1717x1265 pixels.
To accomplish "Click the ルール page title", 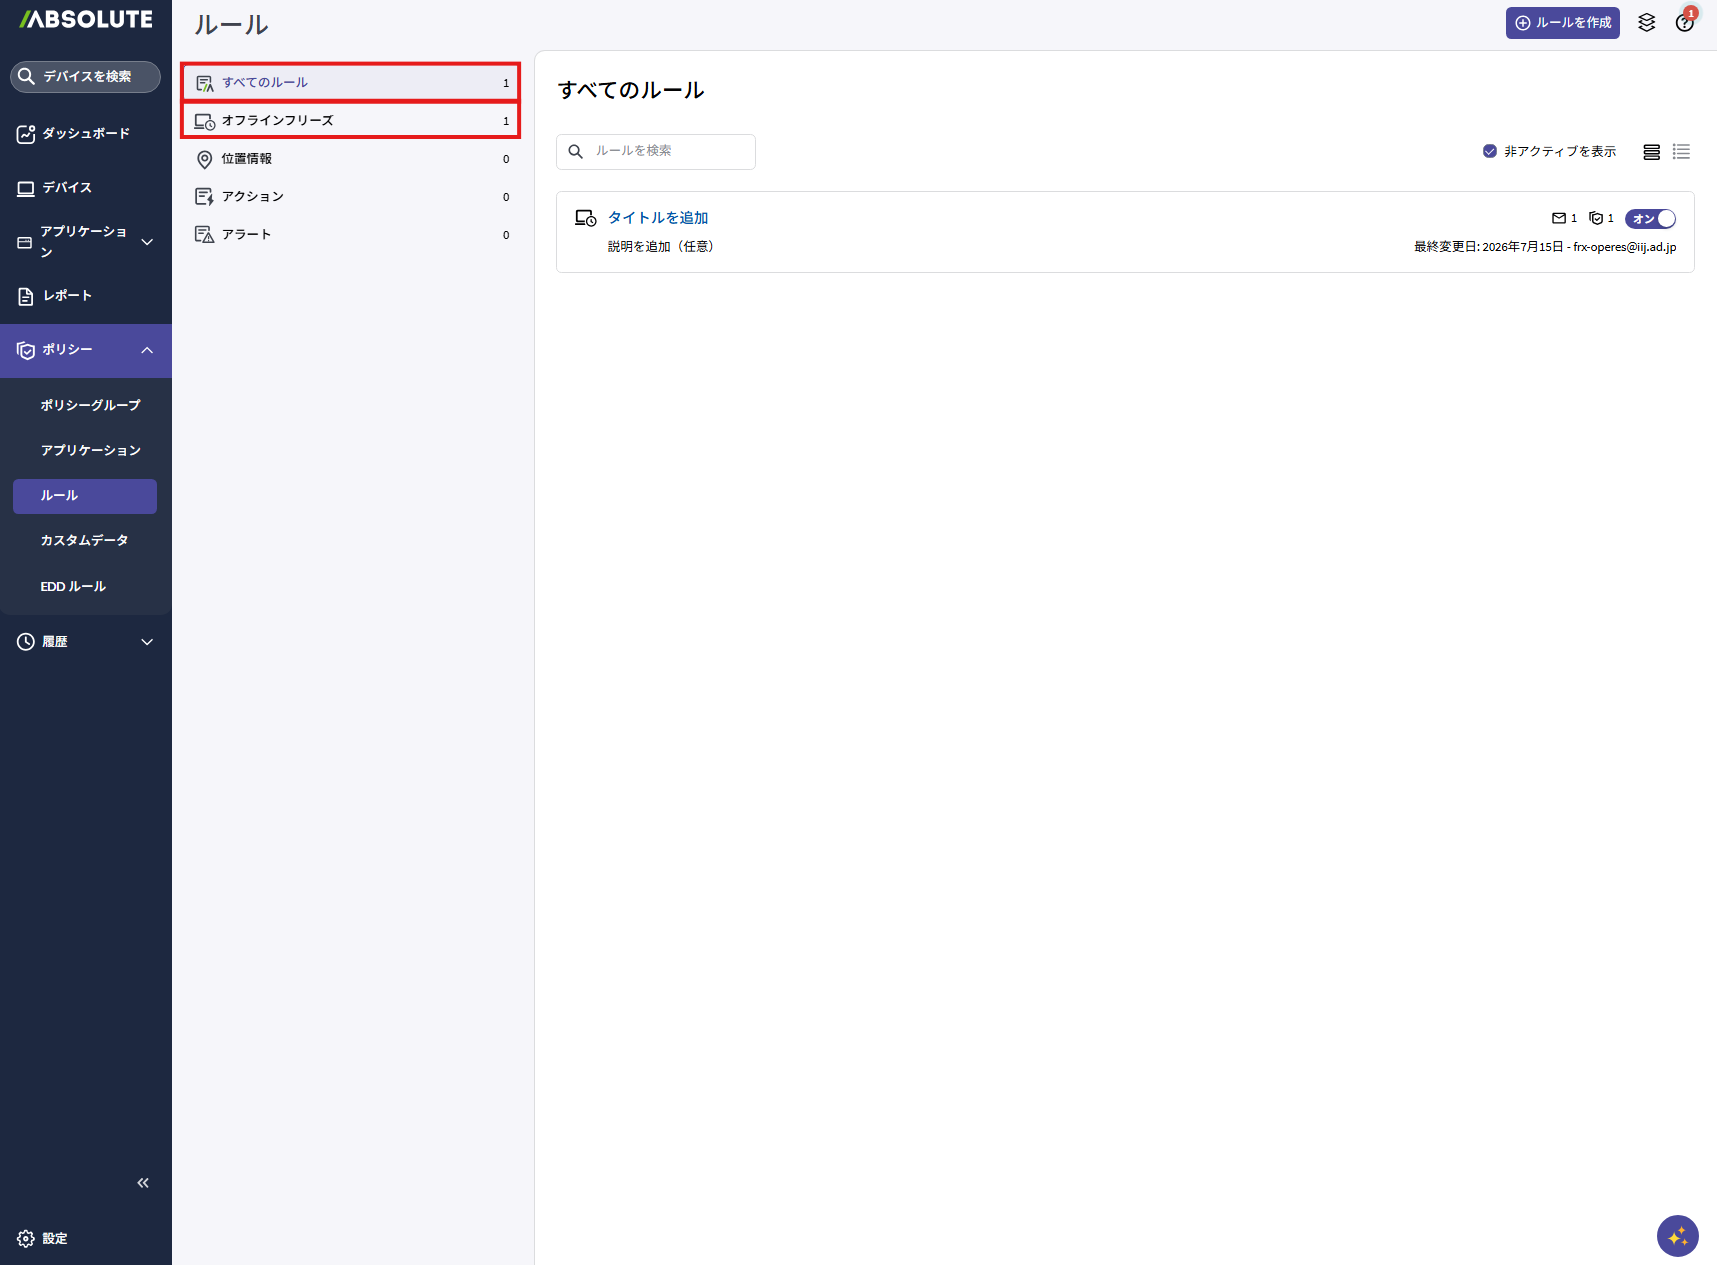I will coord(231,25).
